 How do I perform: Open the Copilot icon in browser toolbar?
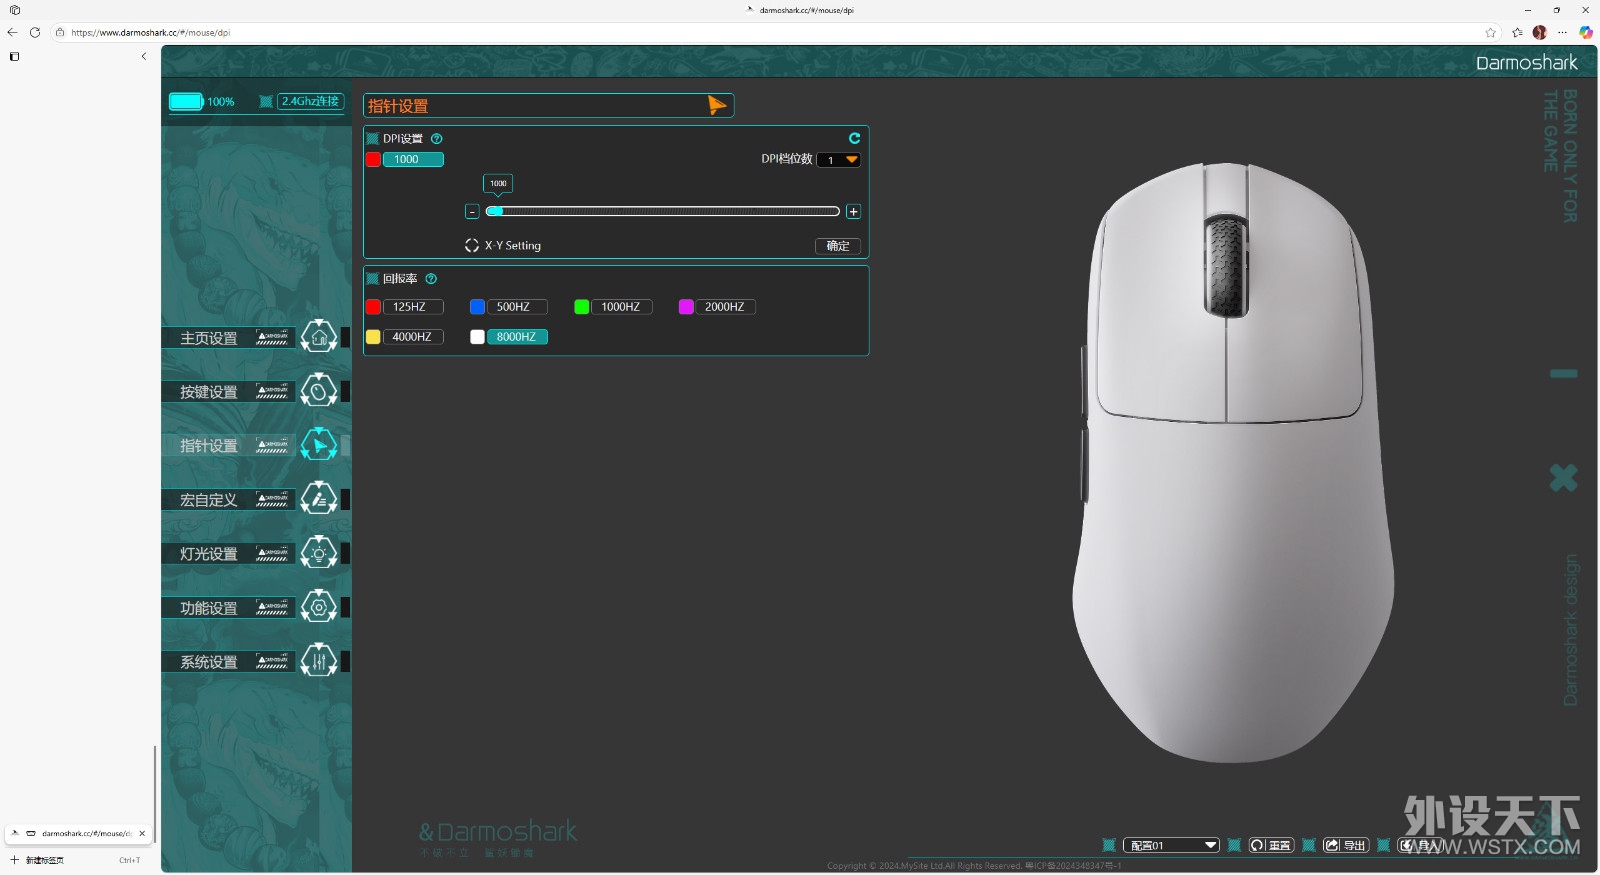pyautogui.click(x=1586, y=32)
